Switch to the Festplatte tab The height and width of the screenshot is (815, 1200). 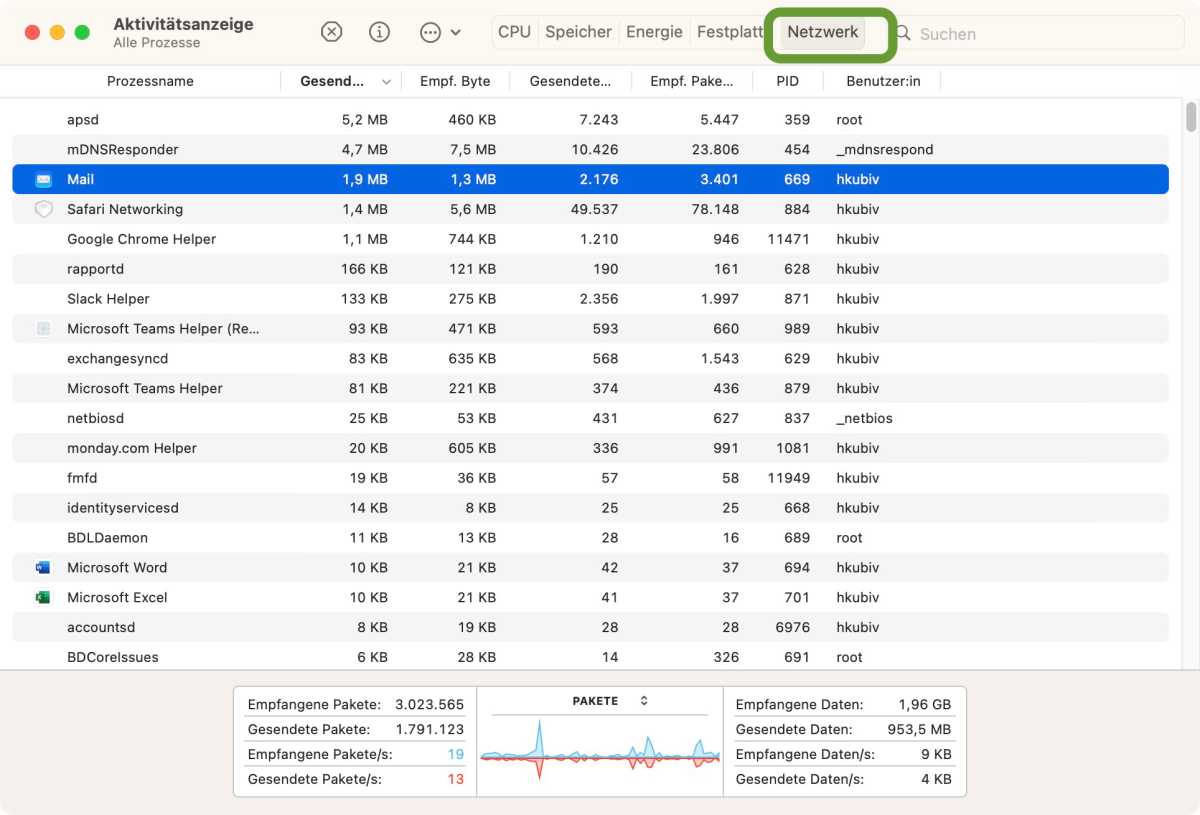[730, 32]
